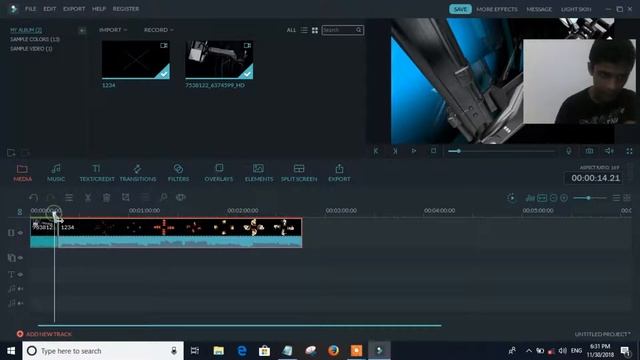Switch media library to list view
The width and height of the screenshot is (640, 360).
pos(304,30)
